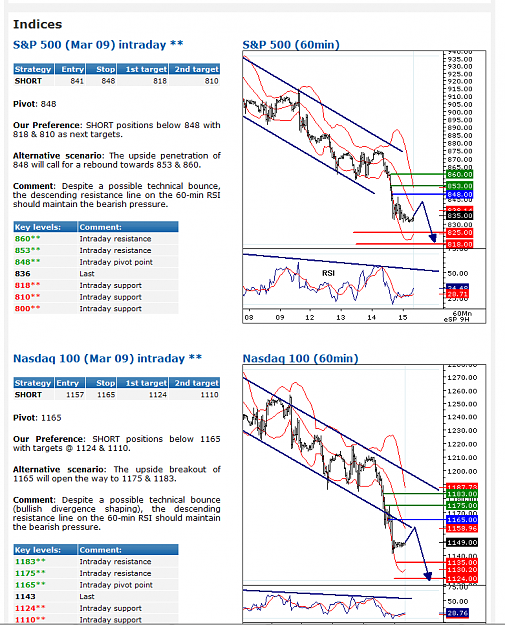This screenshot has width=505, height=625.
Task: Click the black 1149.00 label on Nasdaq chart
Action: 462,542
